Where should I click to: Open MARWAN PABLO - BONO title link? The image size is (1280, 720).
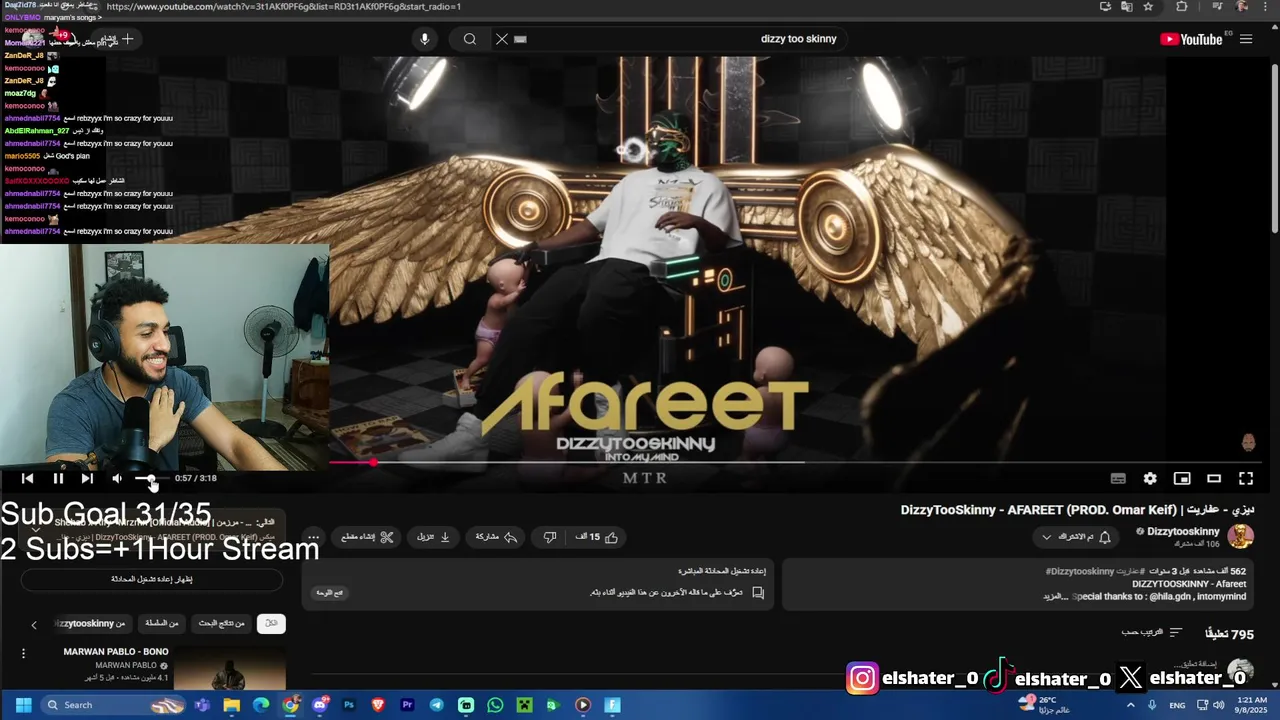point(116,652)
